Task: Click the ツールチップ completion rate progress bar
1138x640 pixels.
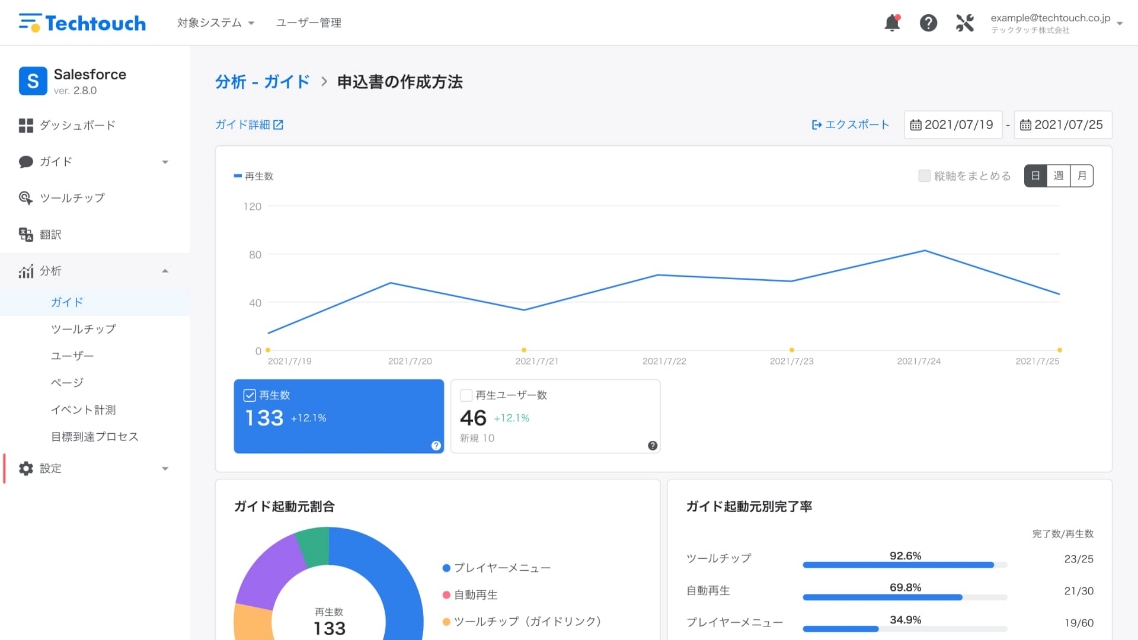Action: (x=904, y=565)
